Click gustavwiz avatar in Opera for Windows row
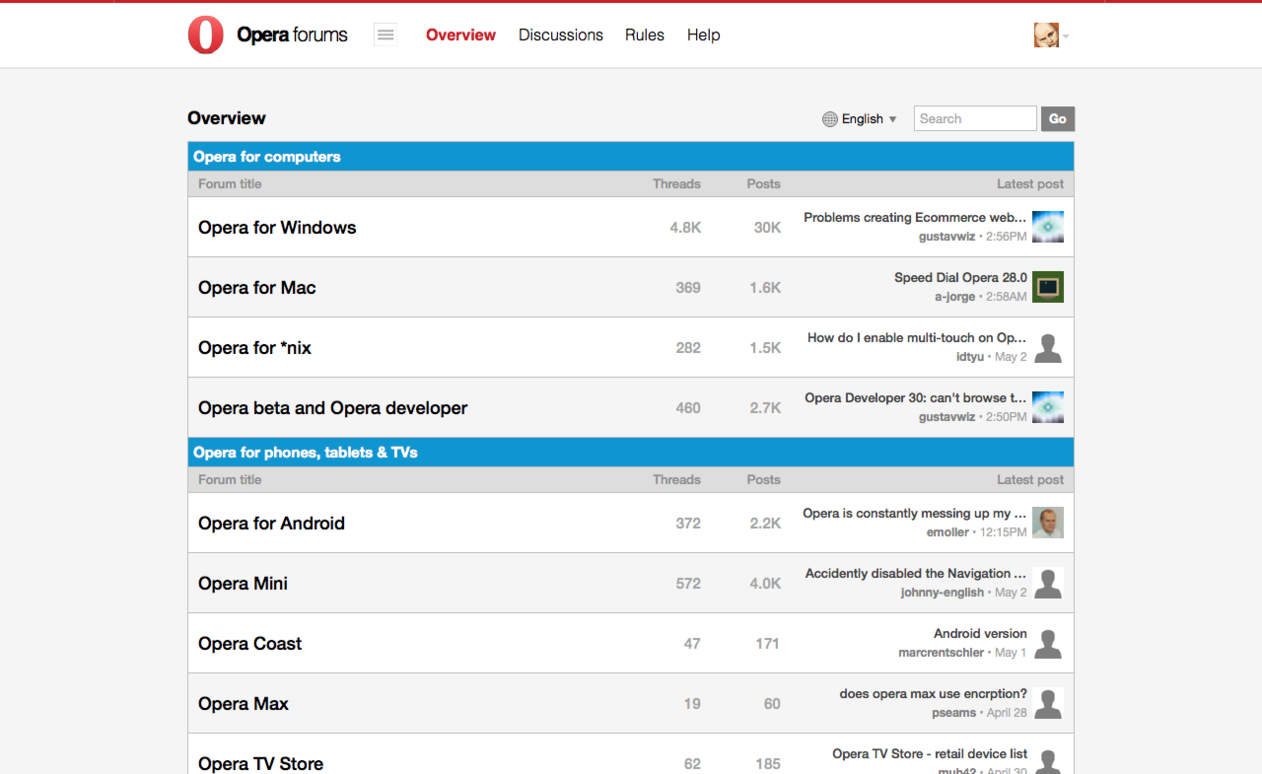This screenshot has width=1262, height=774. 1048,227
